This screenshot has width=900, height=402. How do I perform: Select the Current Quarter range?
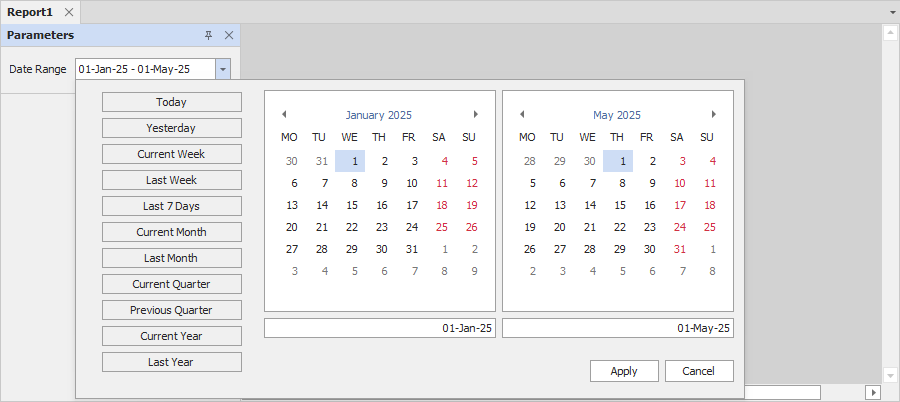tap(172, 284)
